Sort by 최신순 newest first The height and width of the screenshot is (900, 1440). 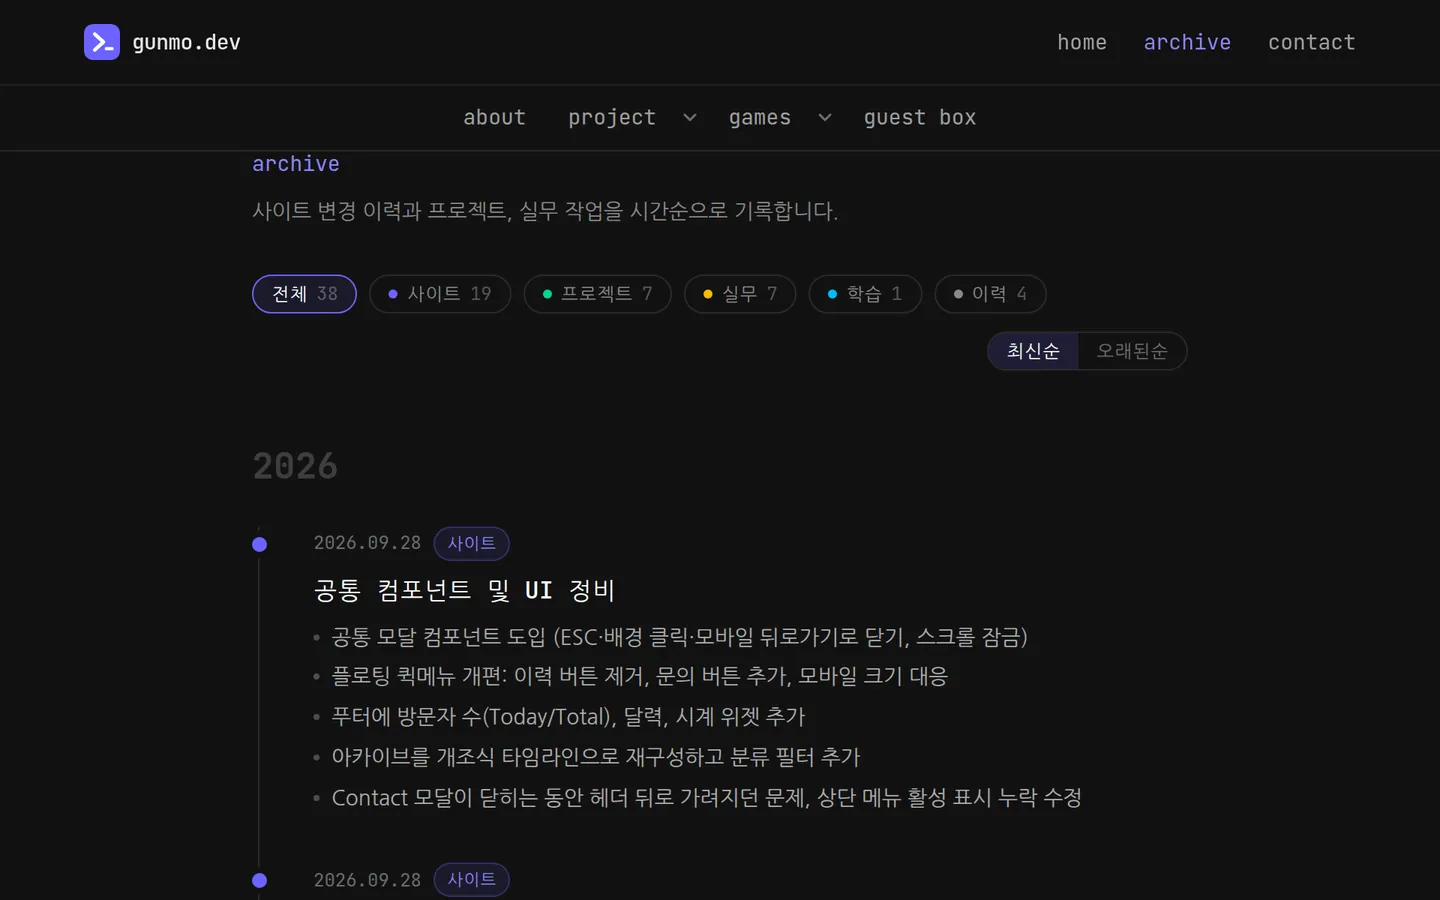pyautogui.click(x=1033, y=351)
